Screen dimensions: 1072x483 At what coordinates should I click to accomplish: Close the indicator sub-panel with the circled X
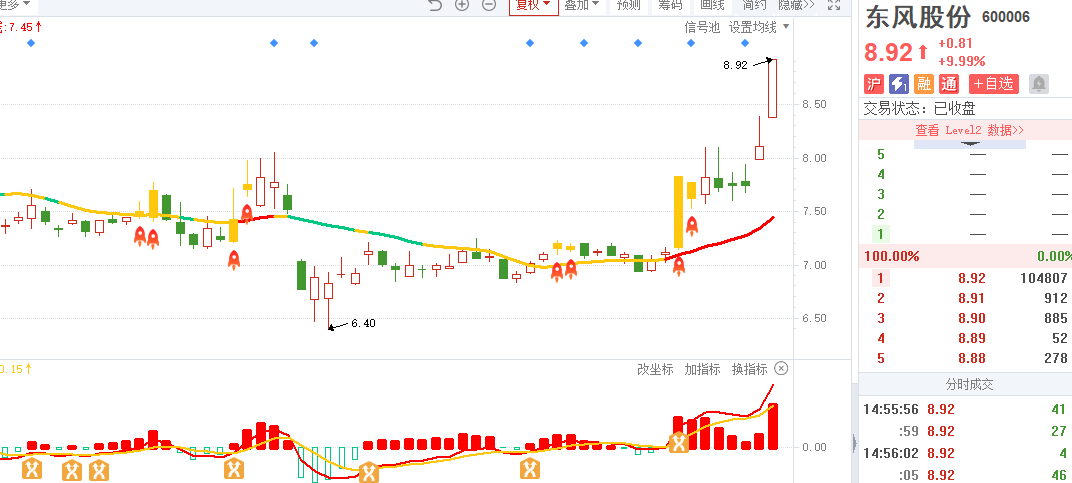tap(781, 369)
